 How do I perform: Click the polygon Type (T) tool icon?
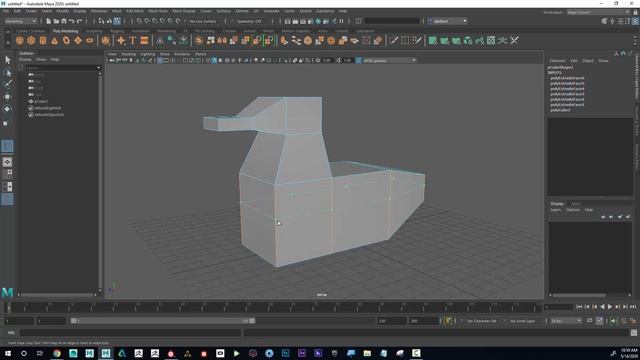133,40
